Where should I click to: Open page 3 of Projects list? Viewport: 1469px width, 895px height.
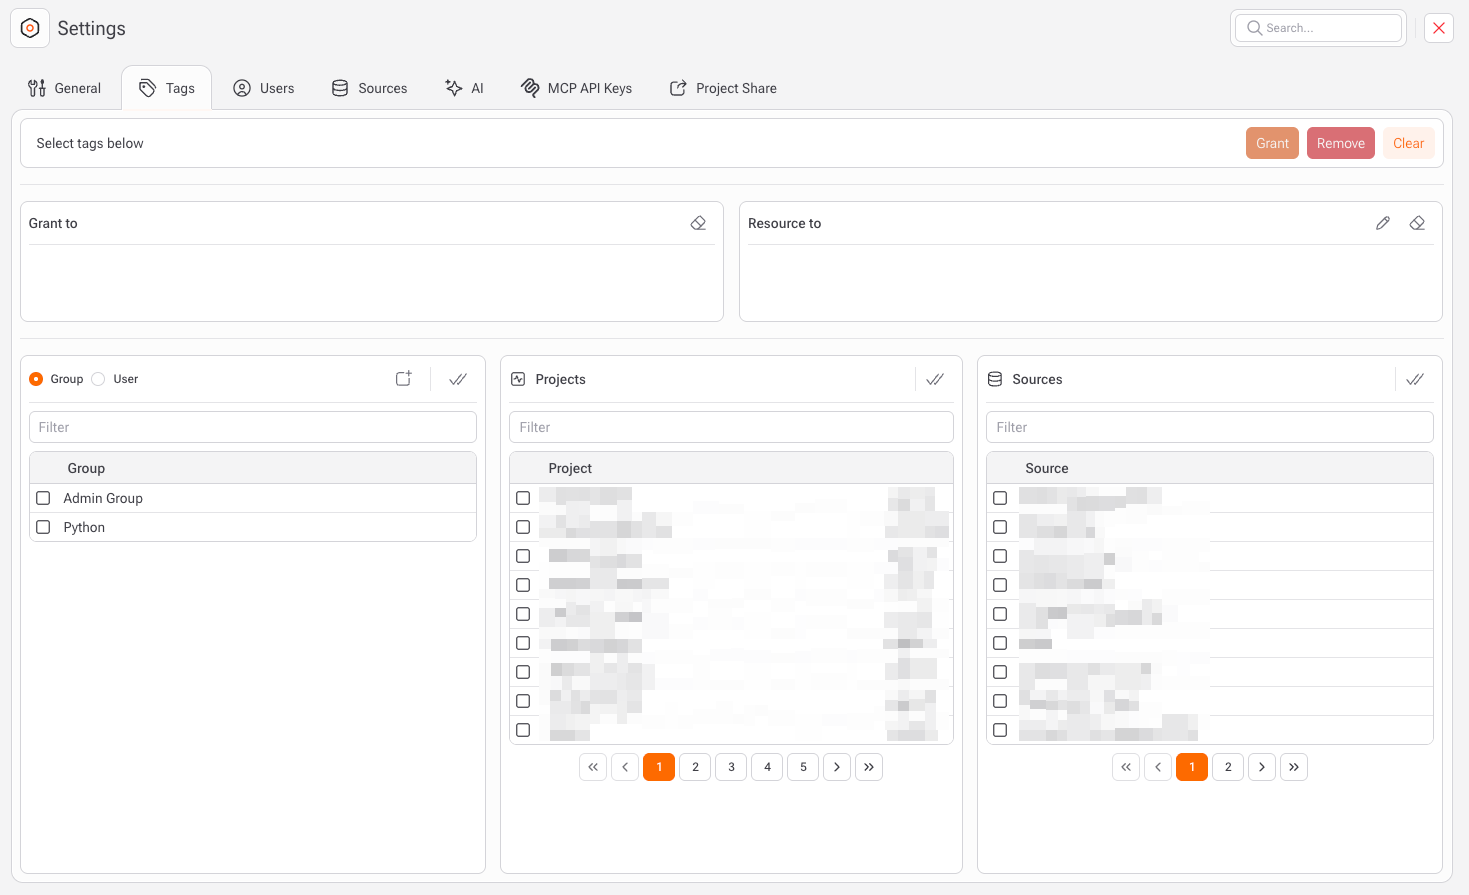click(x=731, y=767)
